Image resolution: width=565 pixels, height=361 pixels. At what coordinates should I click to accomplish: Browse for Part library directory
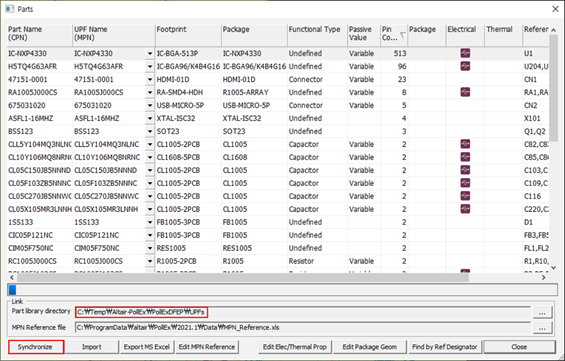pyautogui.click(x=542, y=313)
